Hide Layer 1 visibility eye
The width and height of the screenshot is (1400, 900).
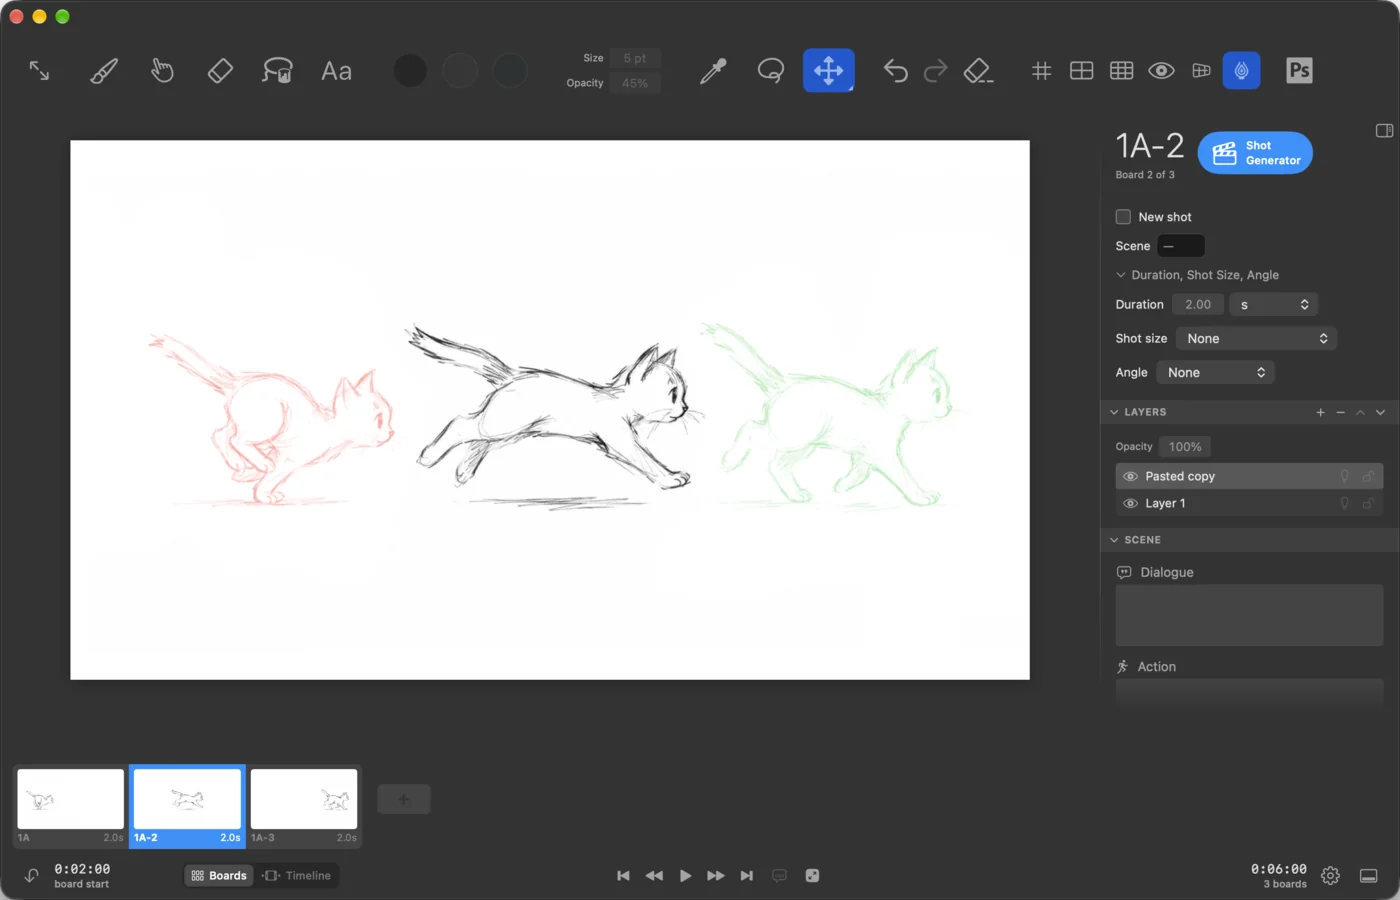(x=1130, y=504)
